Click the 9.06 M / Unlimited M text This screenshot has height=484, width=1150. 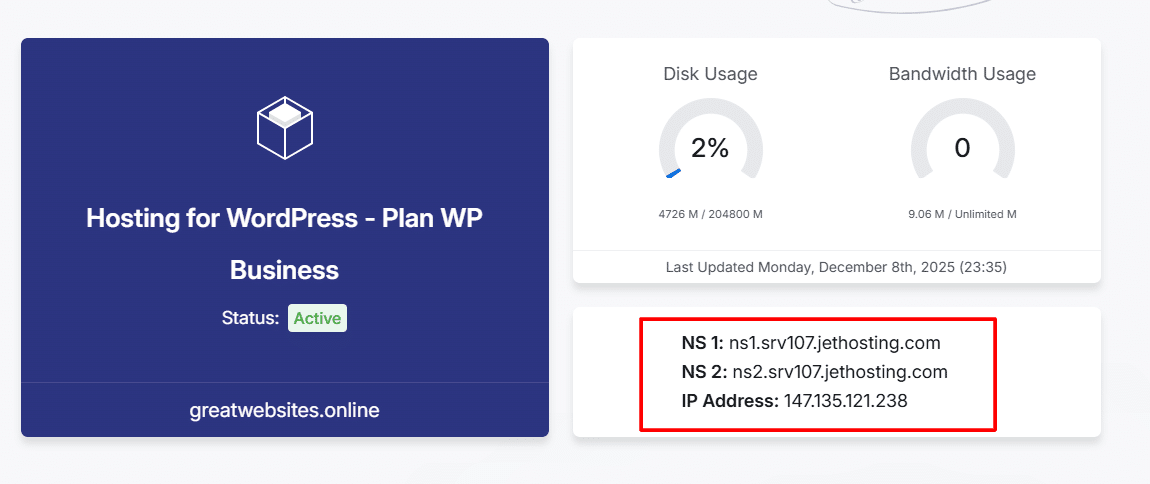962,214
